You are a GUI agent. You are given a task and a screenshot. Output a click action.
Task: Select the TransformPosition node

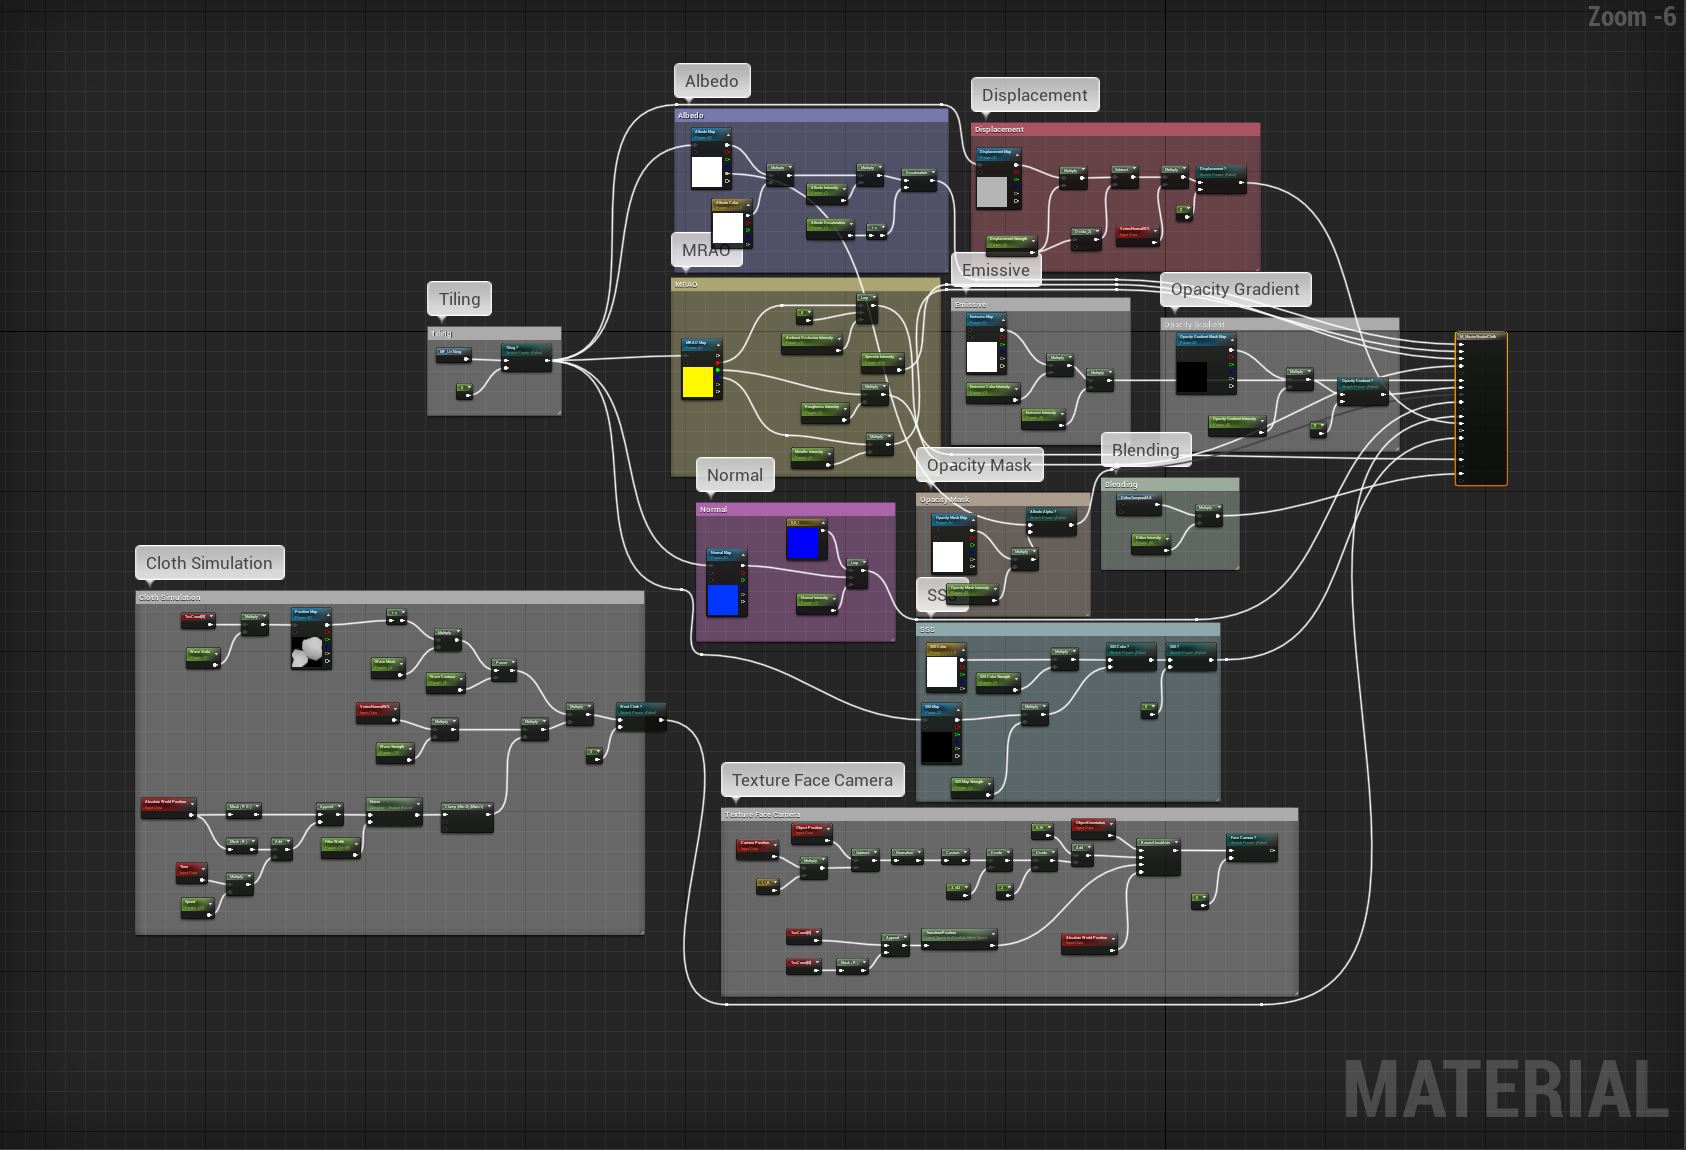click(959, 937)
